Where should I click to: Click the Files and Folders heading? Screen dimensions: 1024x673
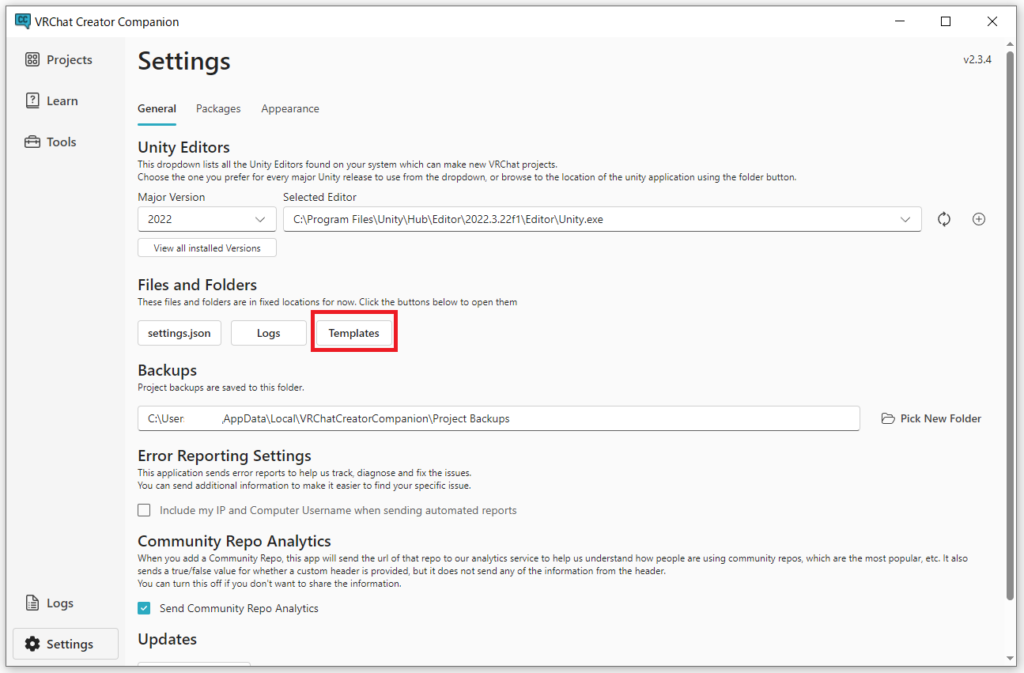tap(197, 285)
